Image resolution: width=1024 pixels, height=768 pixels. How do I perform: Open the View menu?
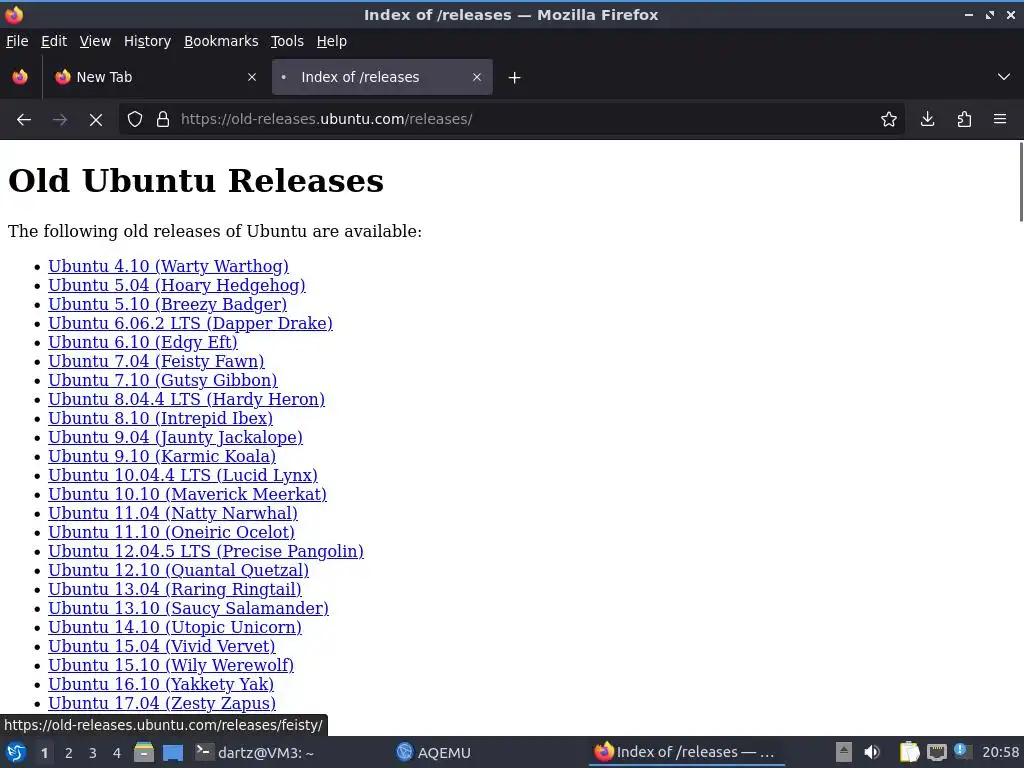click(x=95, y=41)
